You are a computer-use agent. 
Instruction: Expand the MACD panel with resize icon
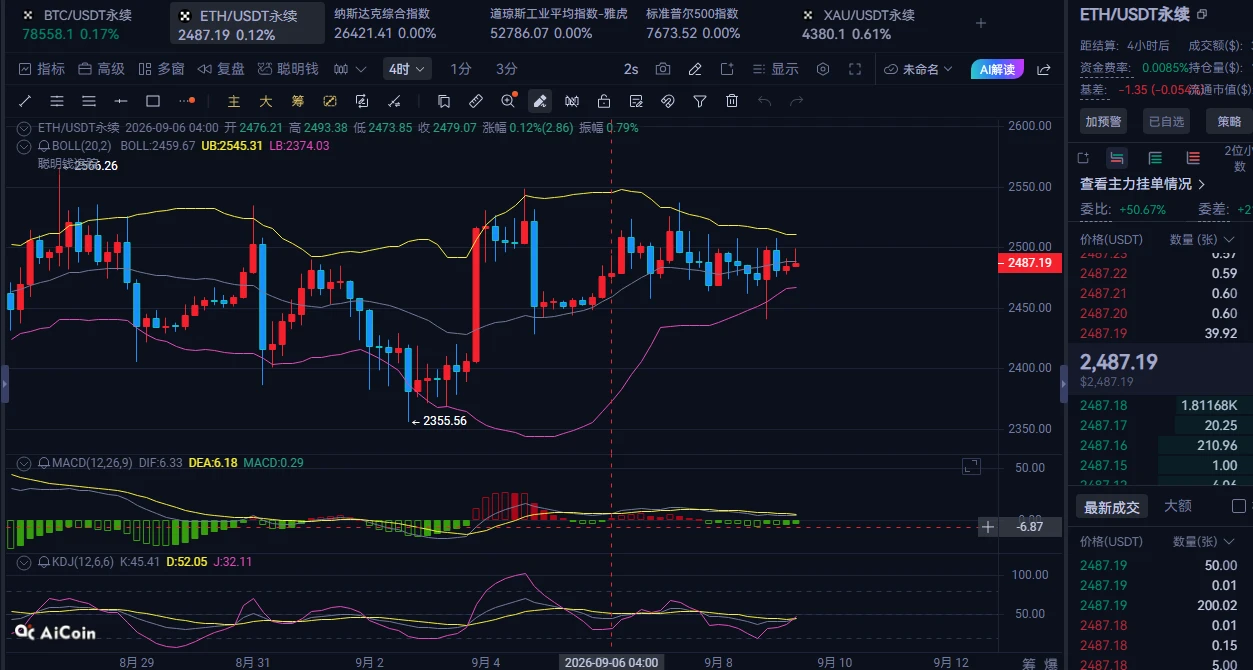(x=971, y=465)
